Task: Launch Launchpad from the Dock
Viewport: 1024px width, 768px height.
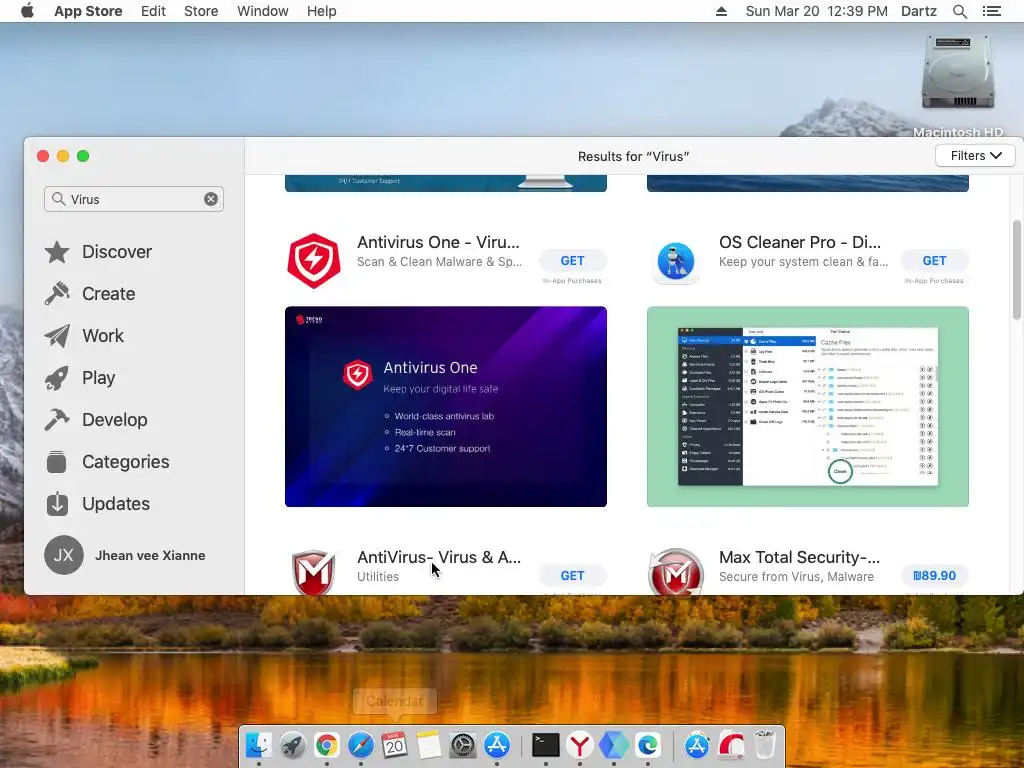Action: (x=293, y=745)
